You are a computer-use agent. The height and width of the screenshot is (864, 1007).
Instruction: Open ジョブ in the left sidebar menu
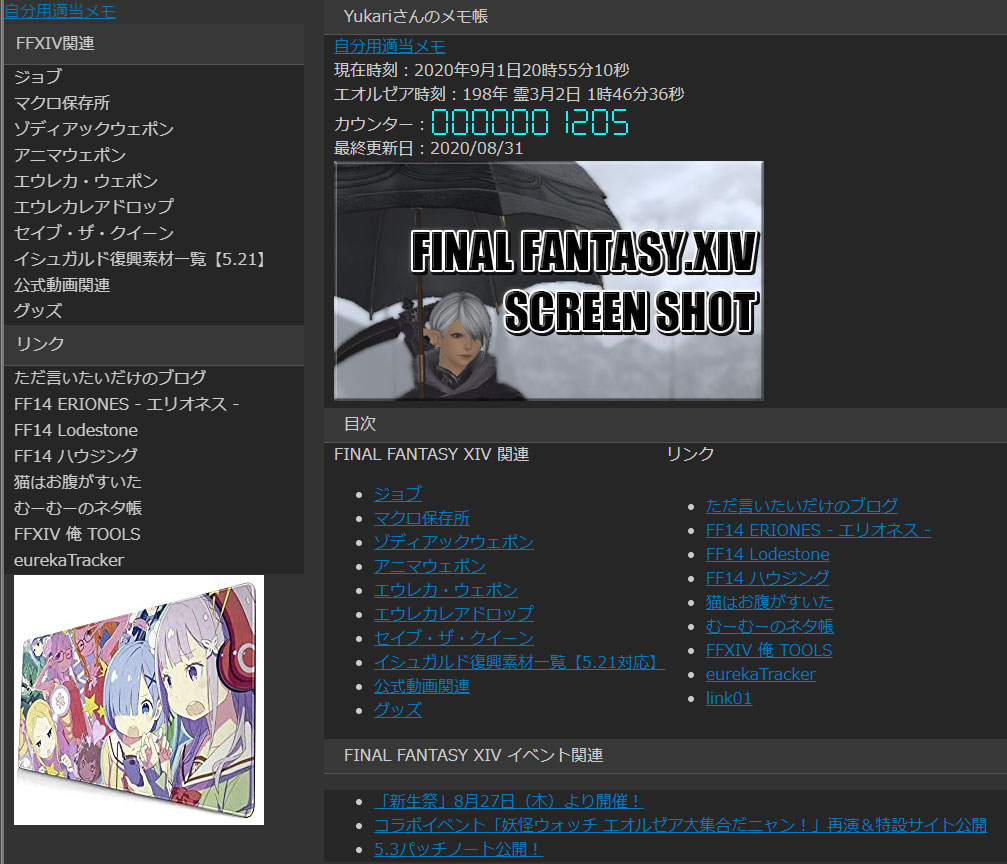[x=38, y=76]
